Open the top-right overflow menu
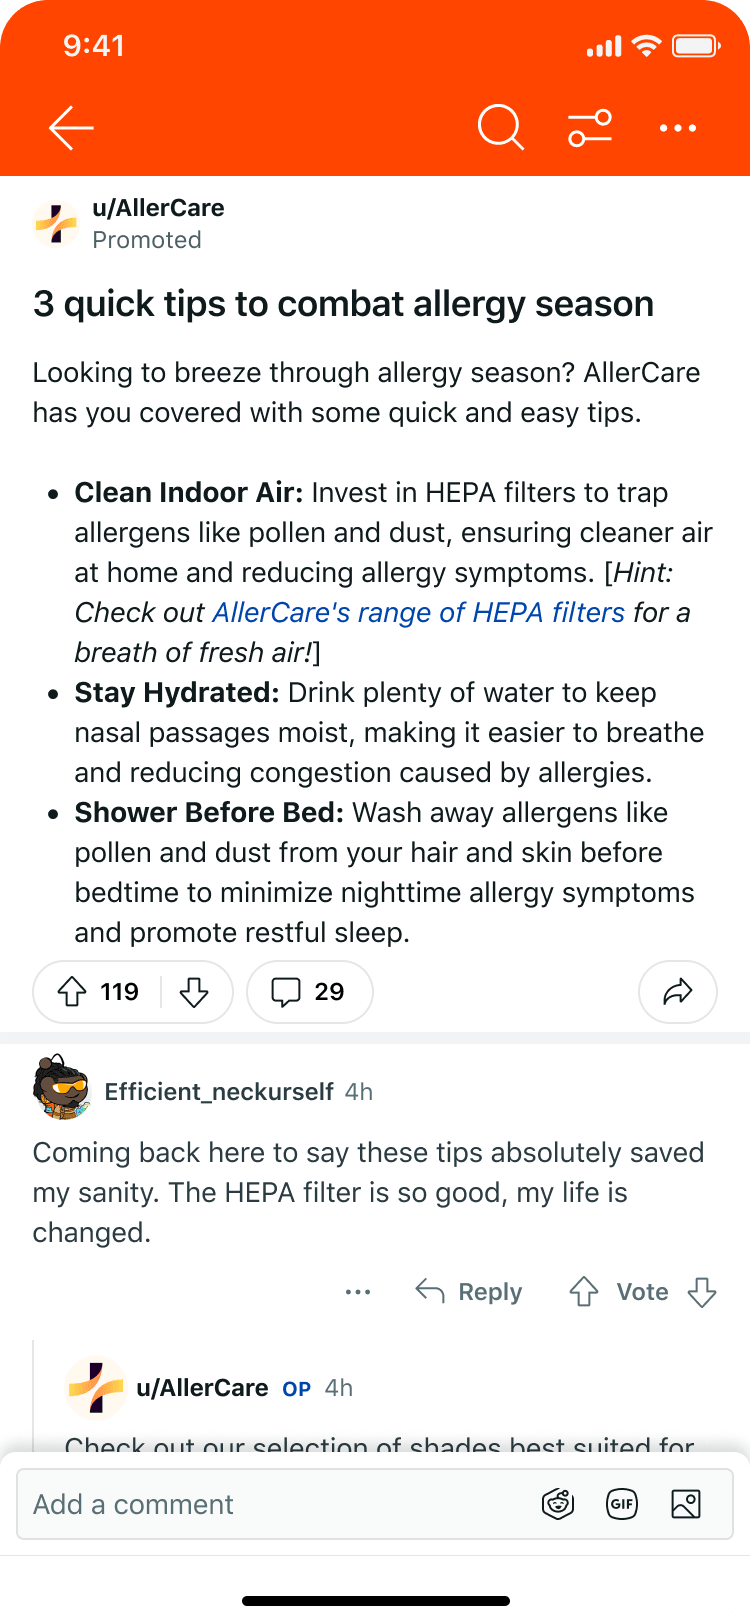 point(678,128)
